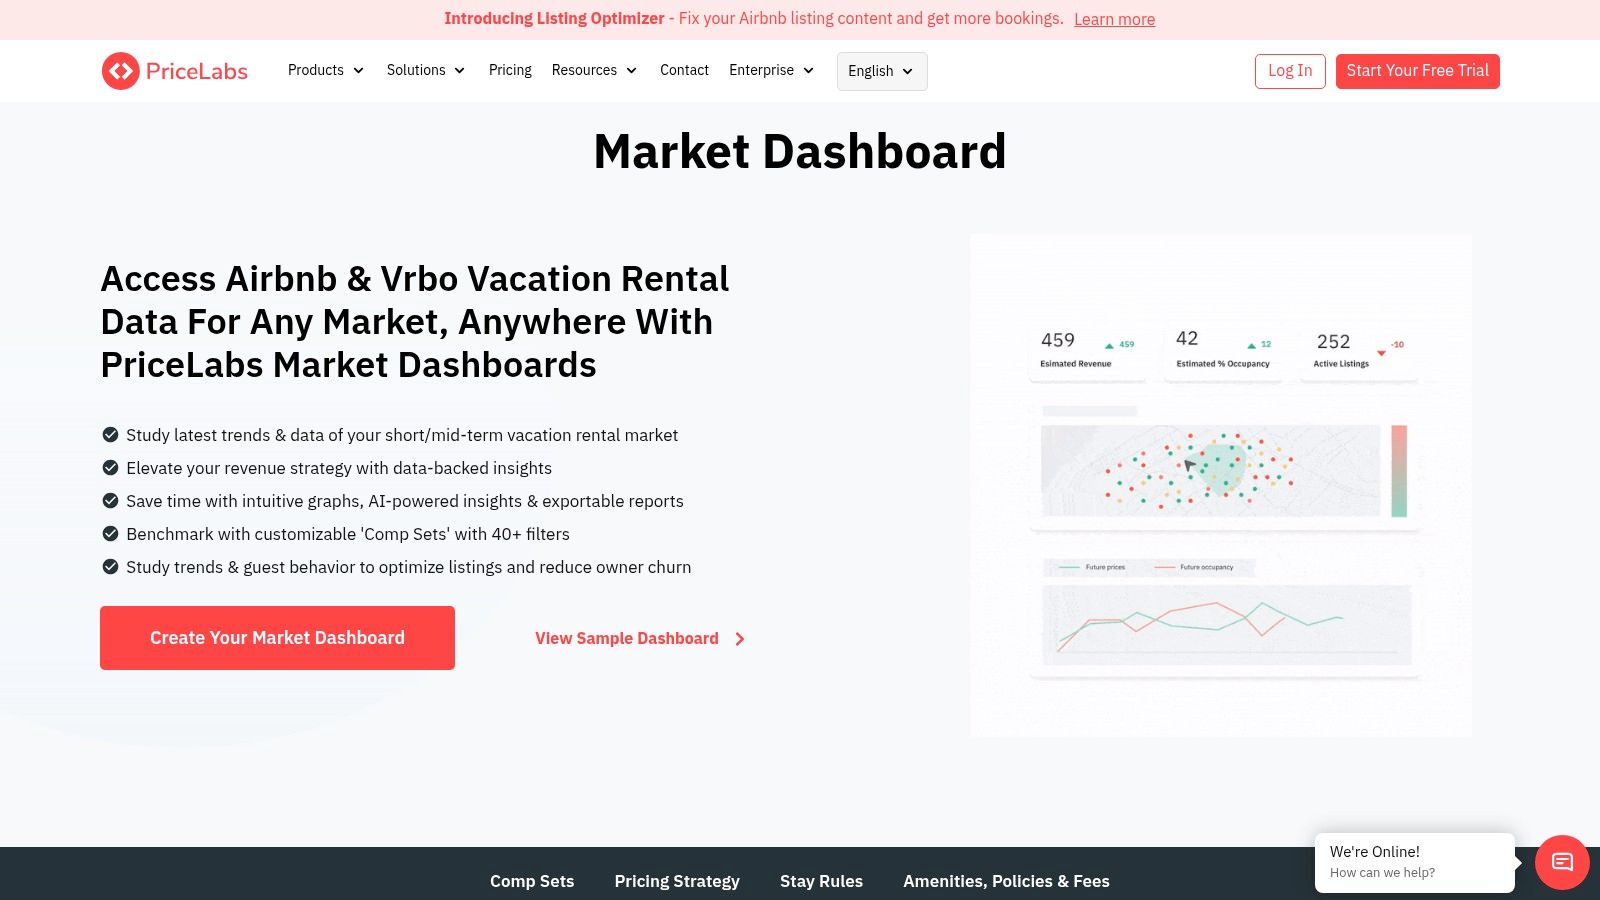Follow the Learn more banner link
This screenshot has width=1600, height=900.
tap(1114, 19)
